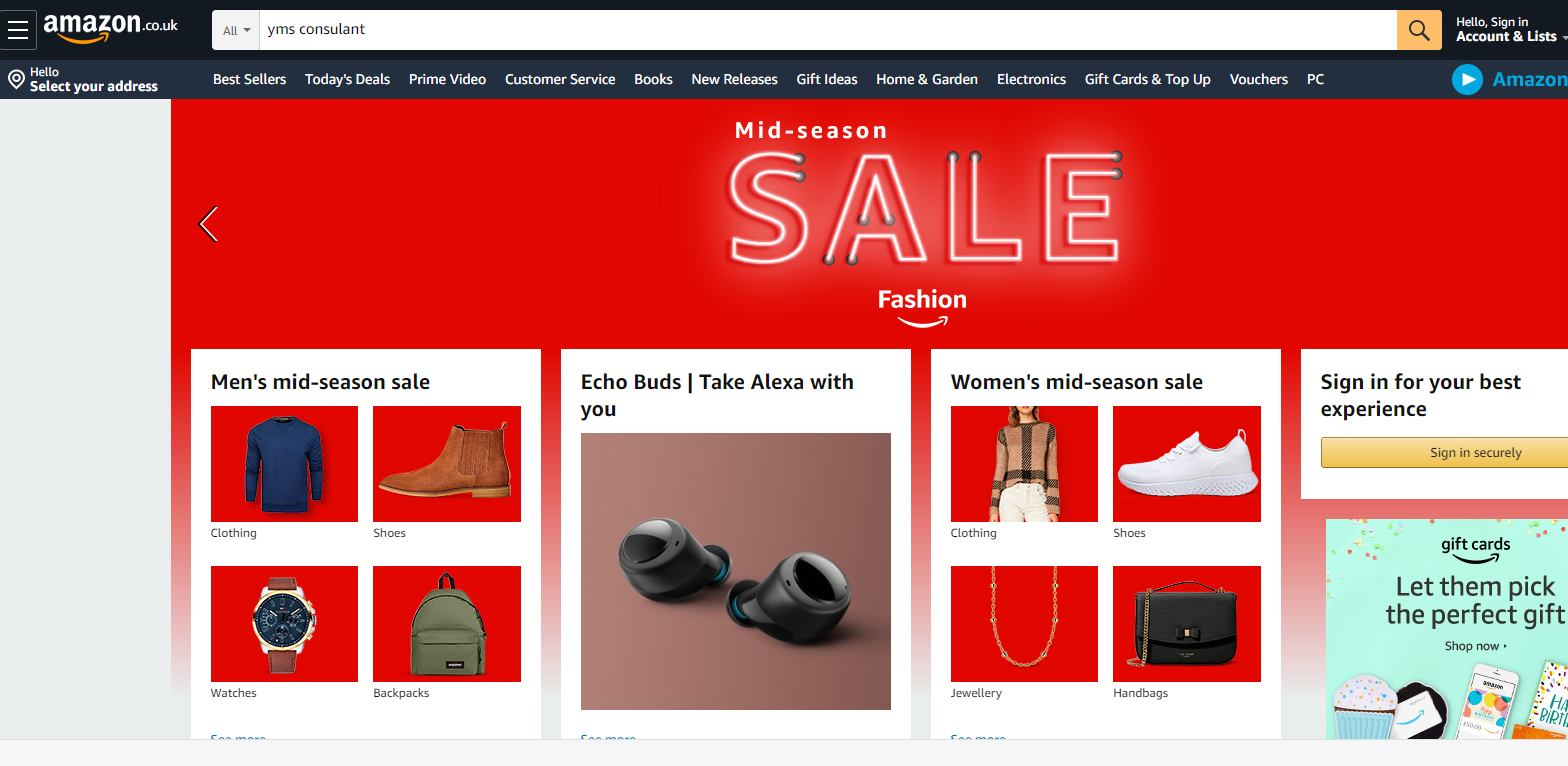Open the men's Watches thumbnail
1568x766 pixels.
pos(284,624)
